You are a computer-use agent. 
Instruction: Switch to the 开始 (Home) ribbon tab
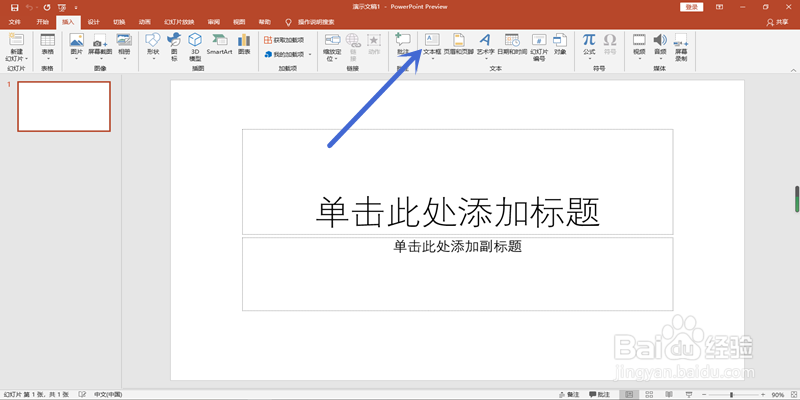42,22
